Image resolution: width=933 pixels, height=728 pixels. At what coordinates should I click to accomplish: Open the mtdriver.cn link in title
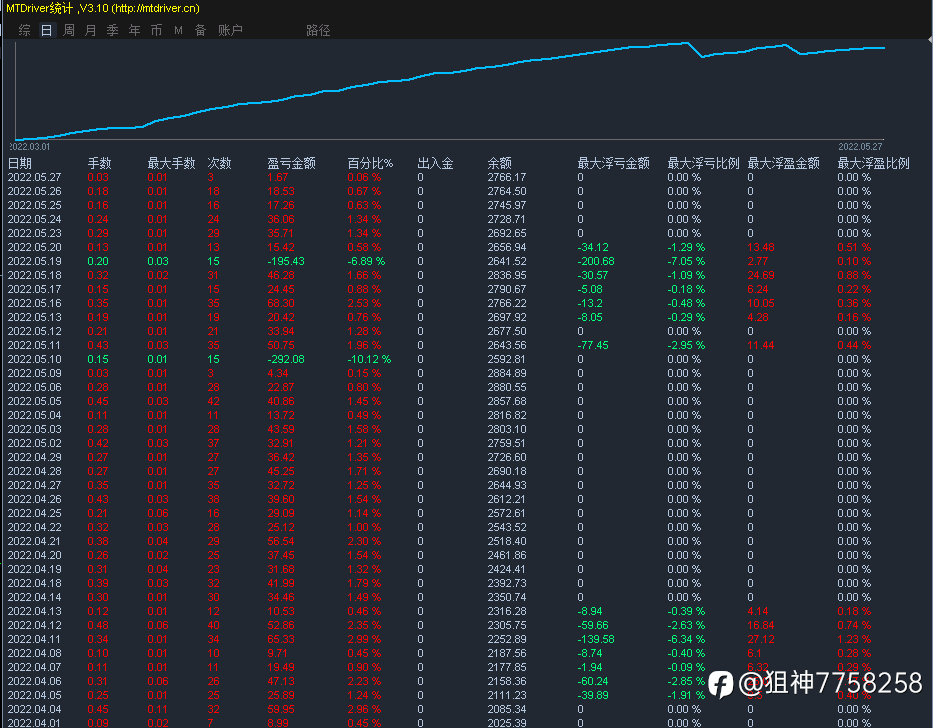(156, 8)
